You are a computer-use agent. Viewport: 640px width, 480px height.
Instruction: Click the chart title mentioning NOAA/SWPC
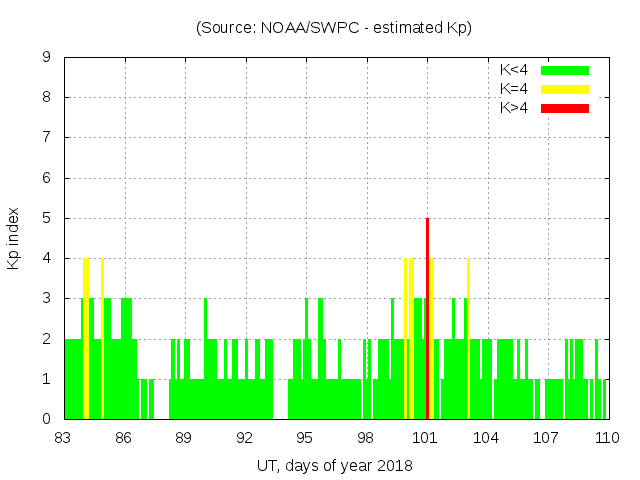[x=334, y=28]
